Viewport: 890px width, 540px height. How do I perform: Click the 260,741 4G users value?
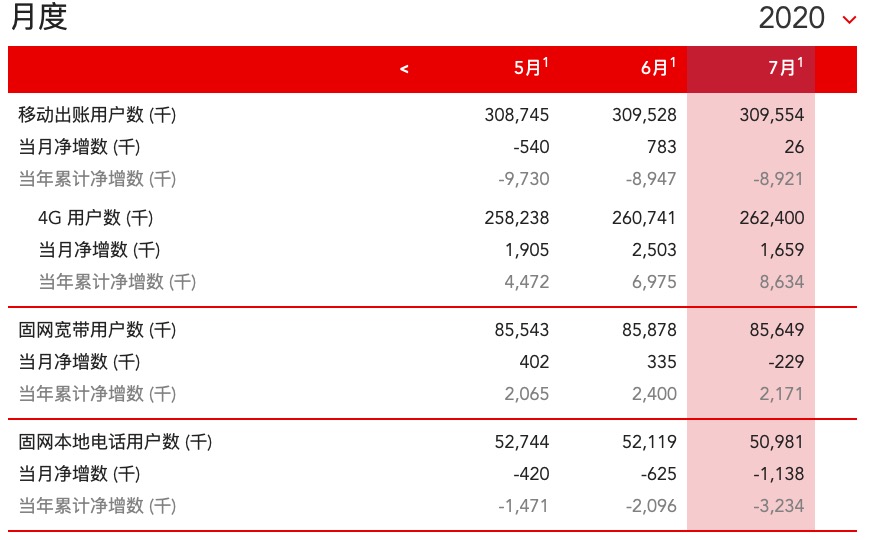coord(644,218)
